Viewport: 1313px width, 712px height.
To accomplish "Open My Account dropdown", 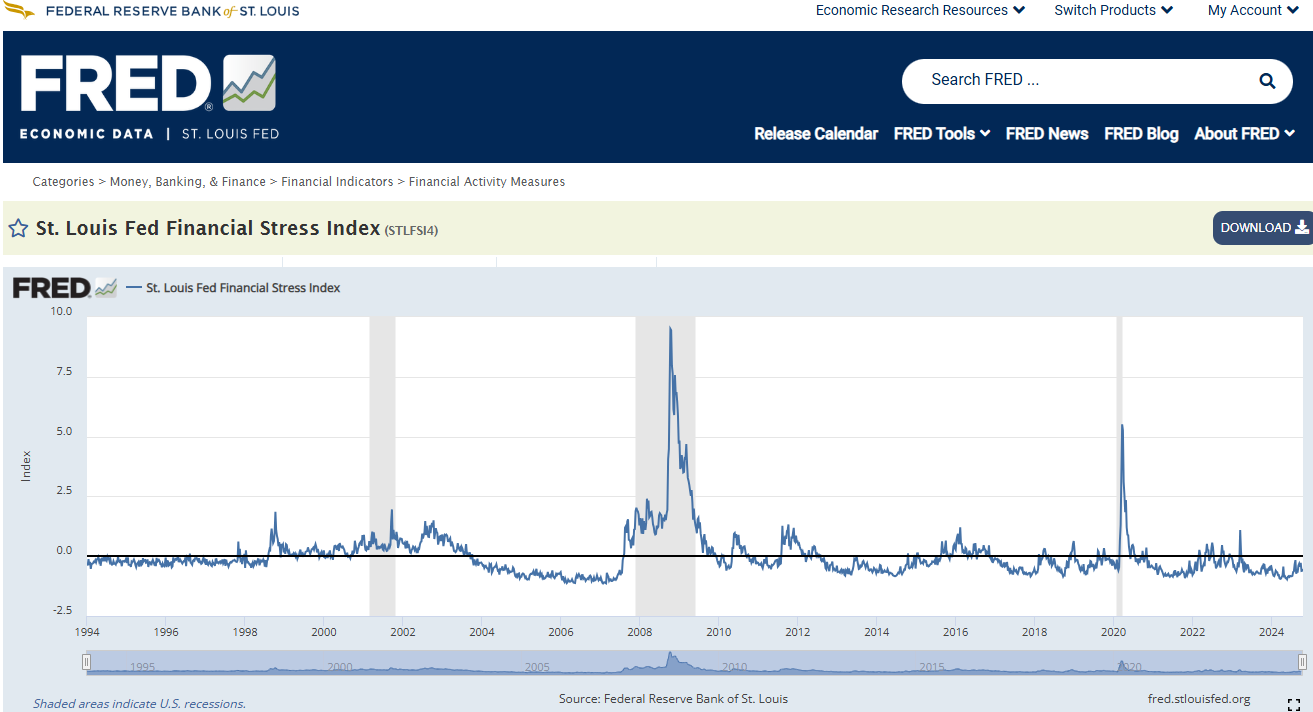I will pos(1253,10).
